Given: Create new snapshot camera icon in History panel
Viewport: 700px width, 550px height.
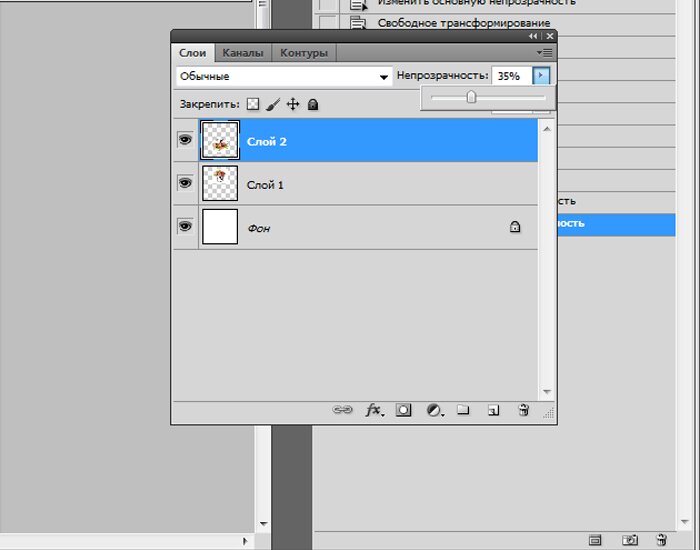Looking at the screenshot, I should click(x=629, y=540).
